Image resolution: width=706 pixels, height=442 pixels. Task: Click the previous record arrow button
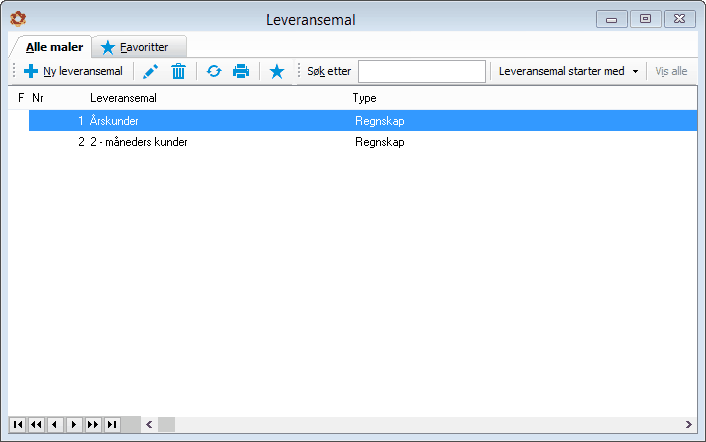[55, 424]
